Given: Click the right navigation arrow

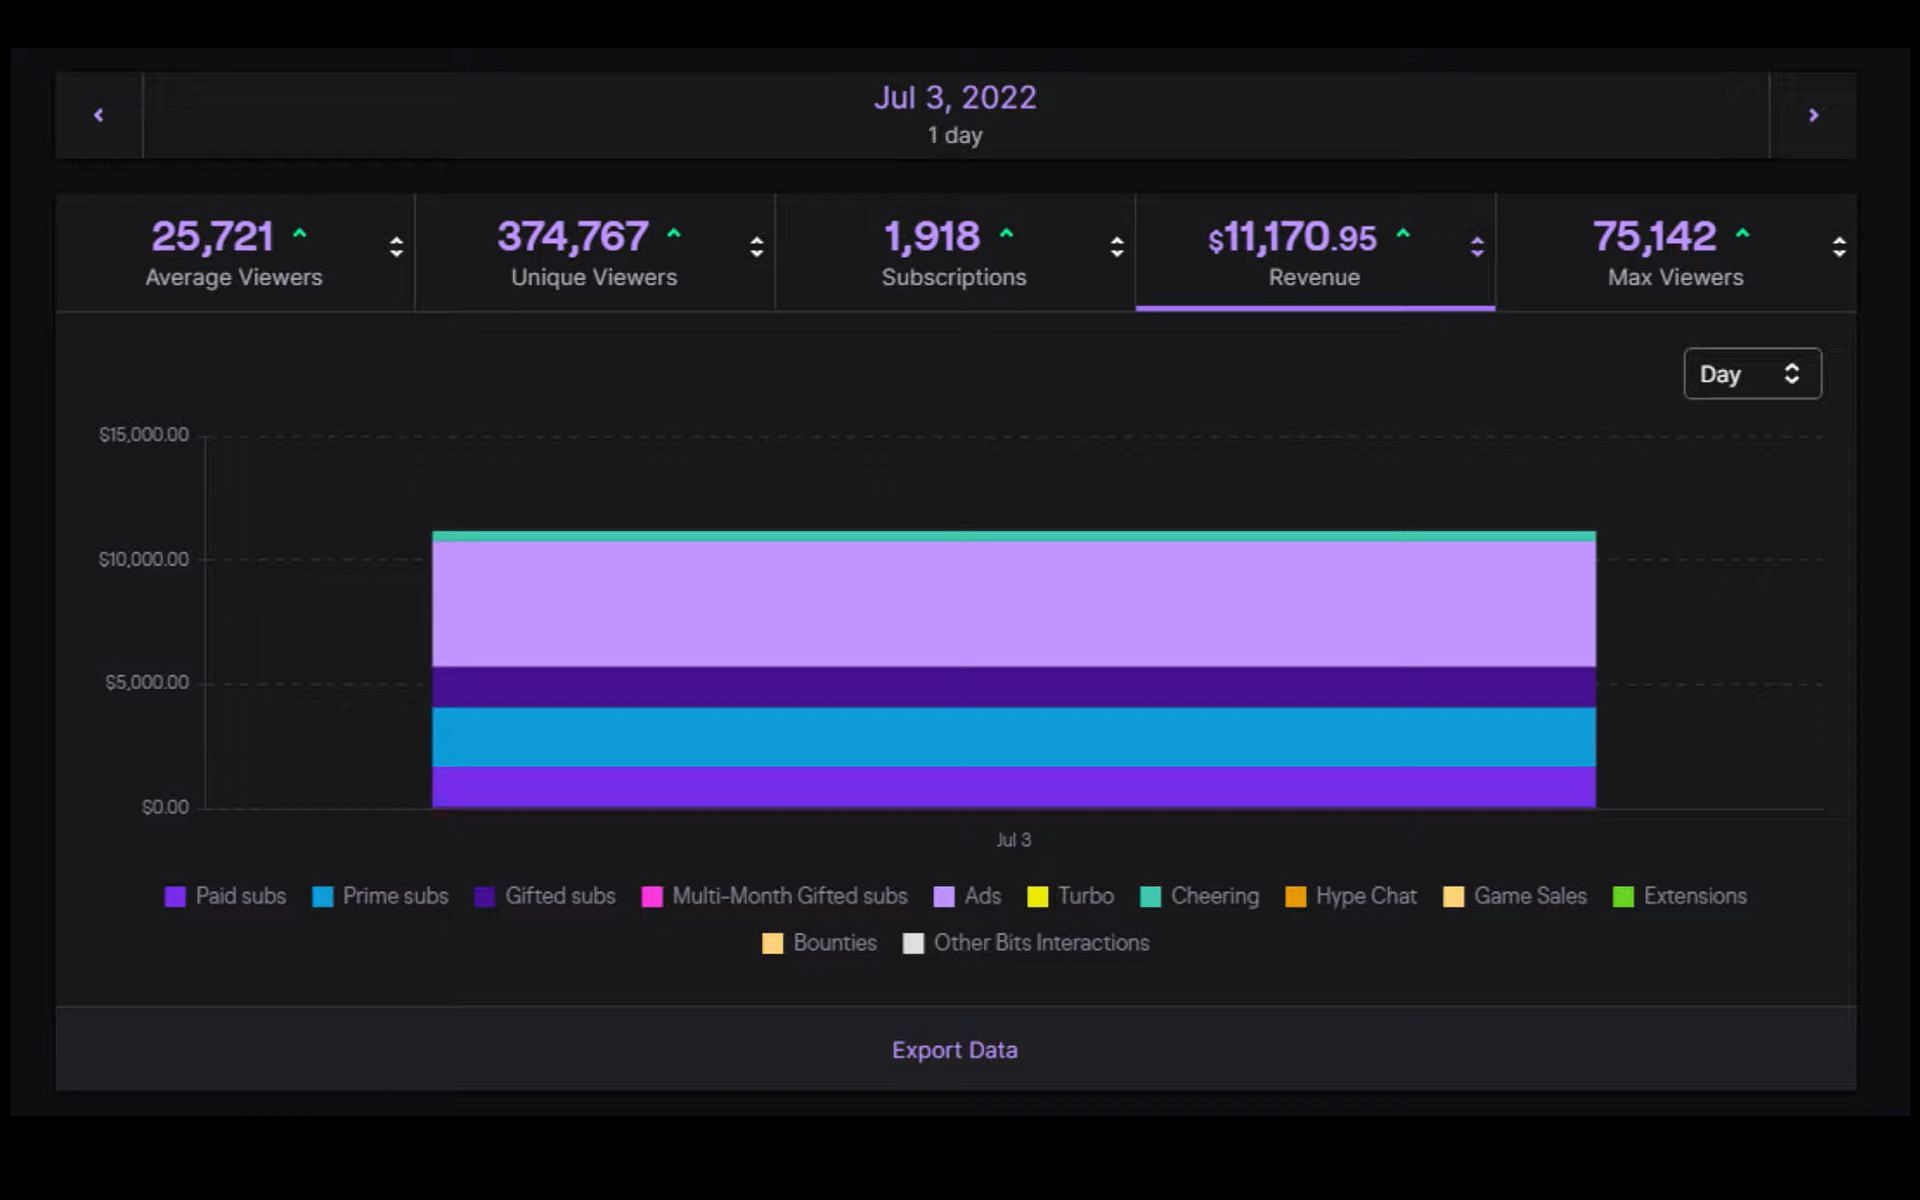Looking at the screenshot, I should point(1814,115).
